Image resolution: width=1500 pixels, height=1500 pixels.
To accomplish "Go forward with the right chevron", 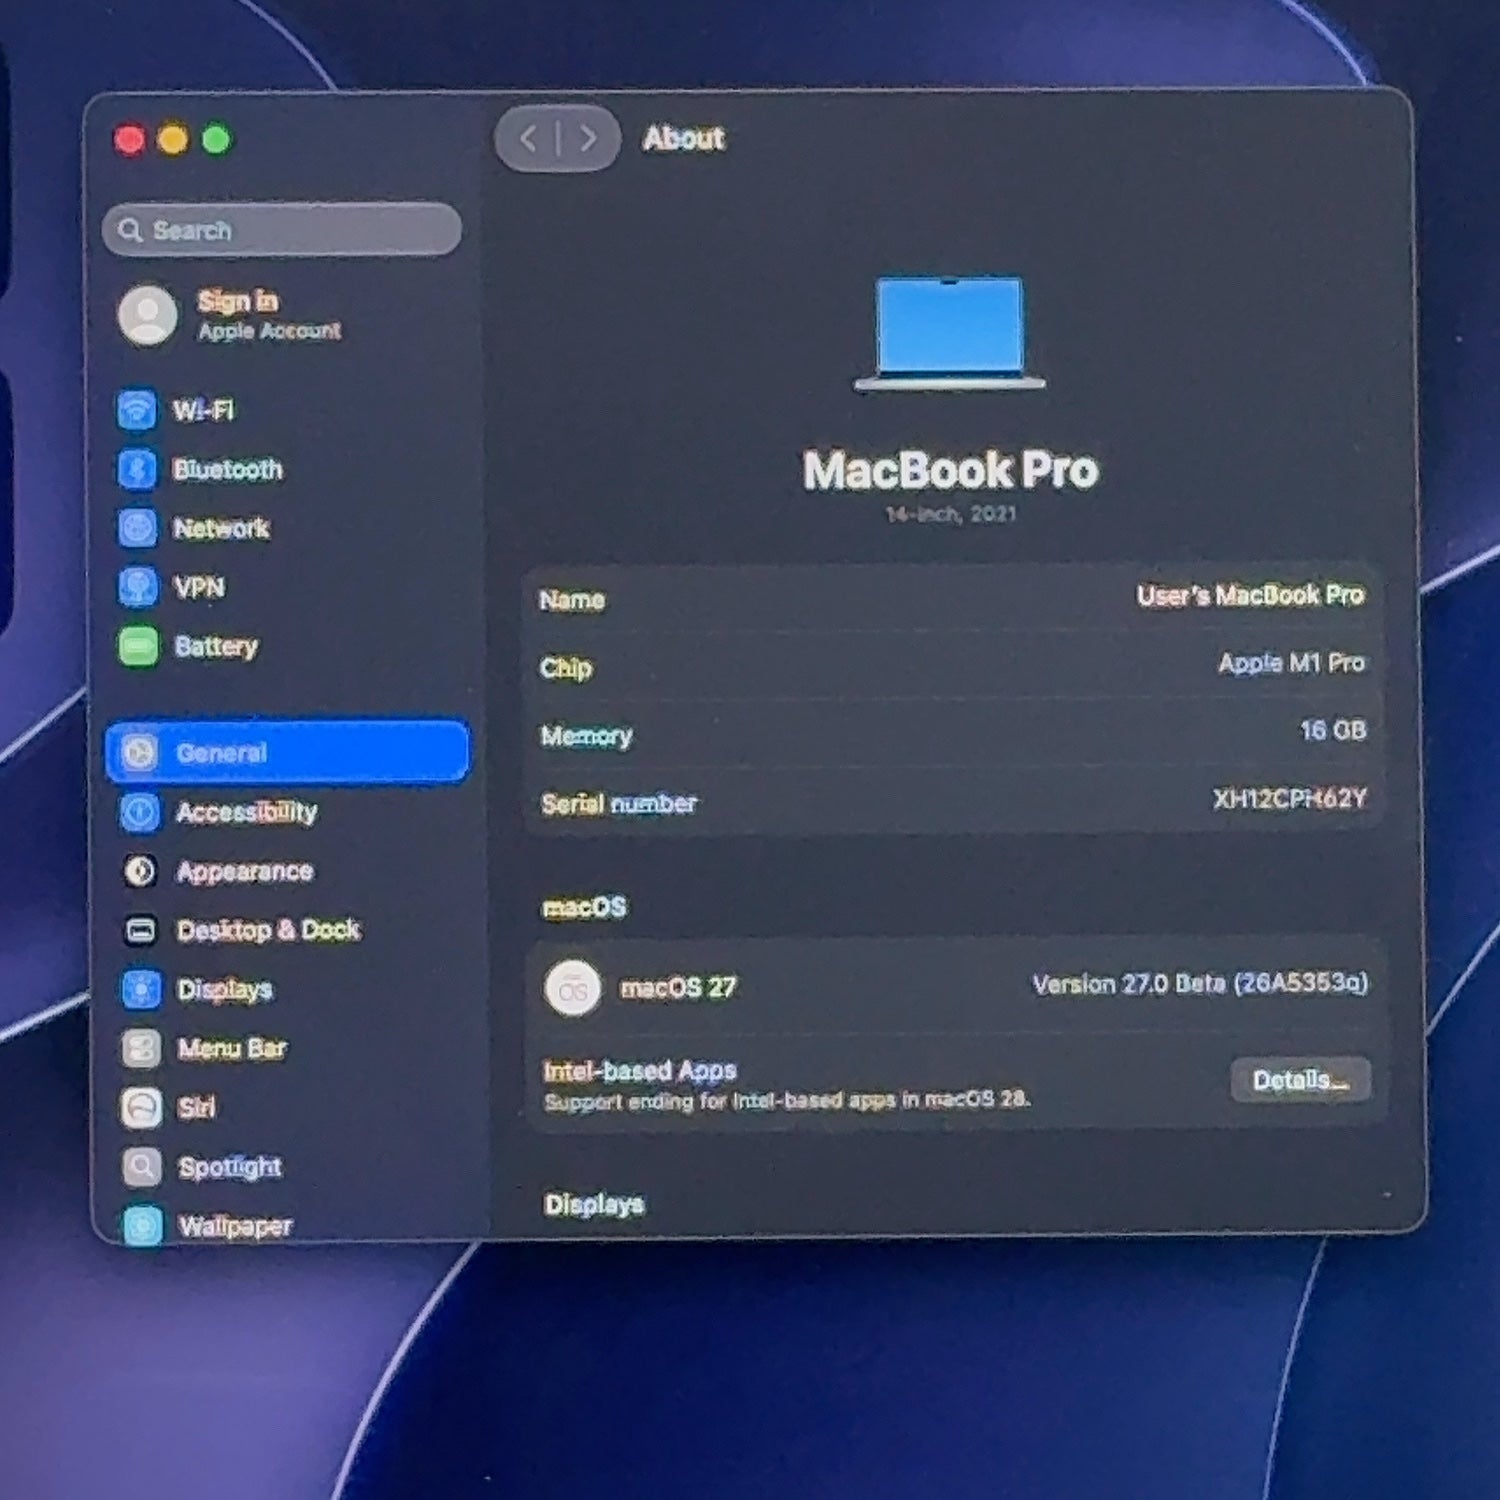I will (x=588, y=138).
